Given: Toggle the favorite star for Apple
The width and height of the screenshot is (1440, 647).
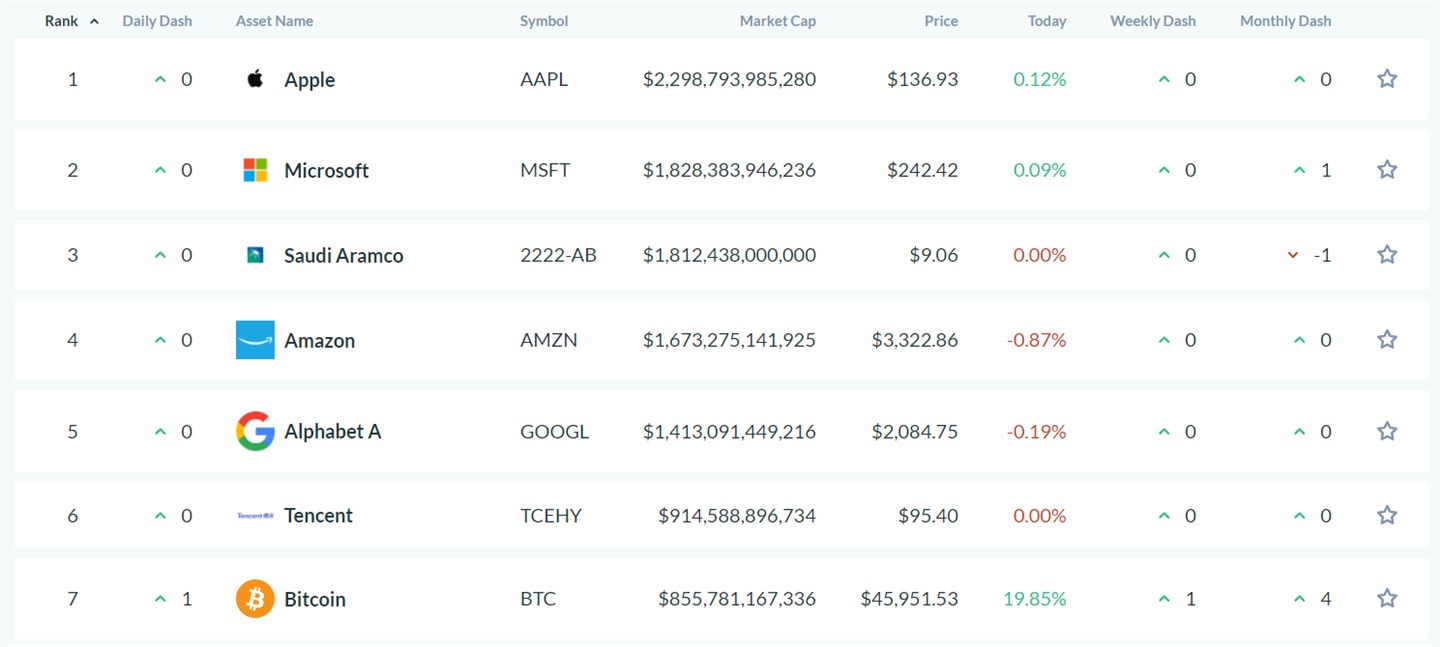Looking at the screenshot, I should coord(1387,79).
